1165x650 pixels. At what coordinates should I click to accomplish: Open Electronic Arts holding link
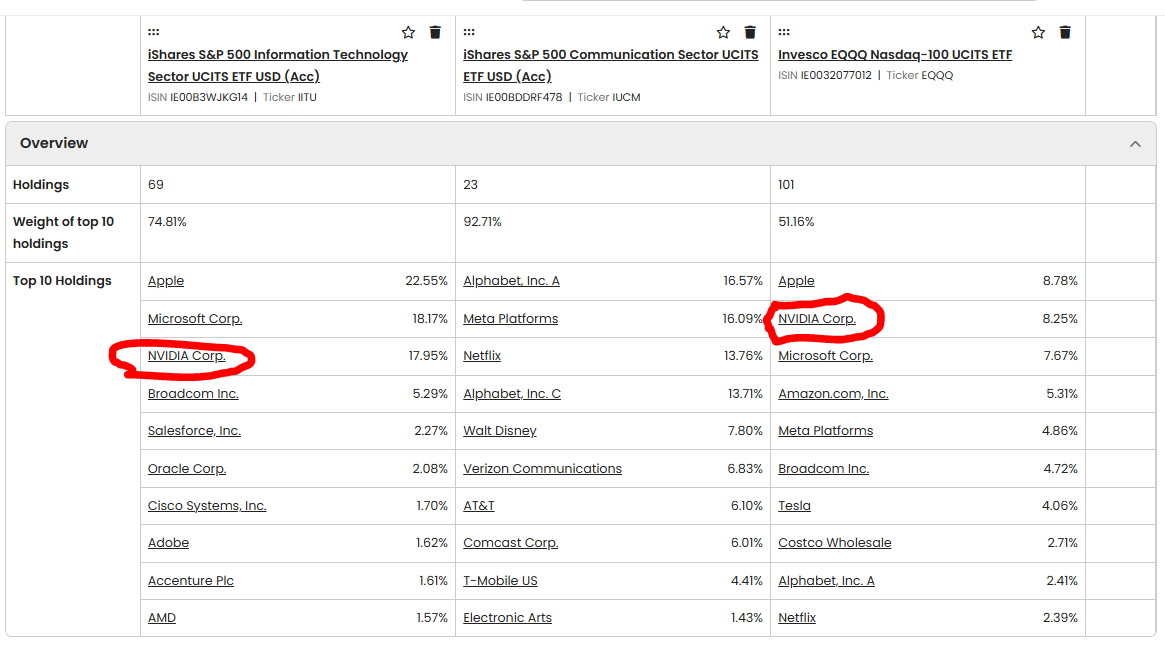(x=507, y=618)
